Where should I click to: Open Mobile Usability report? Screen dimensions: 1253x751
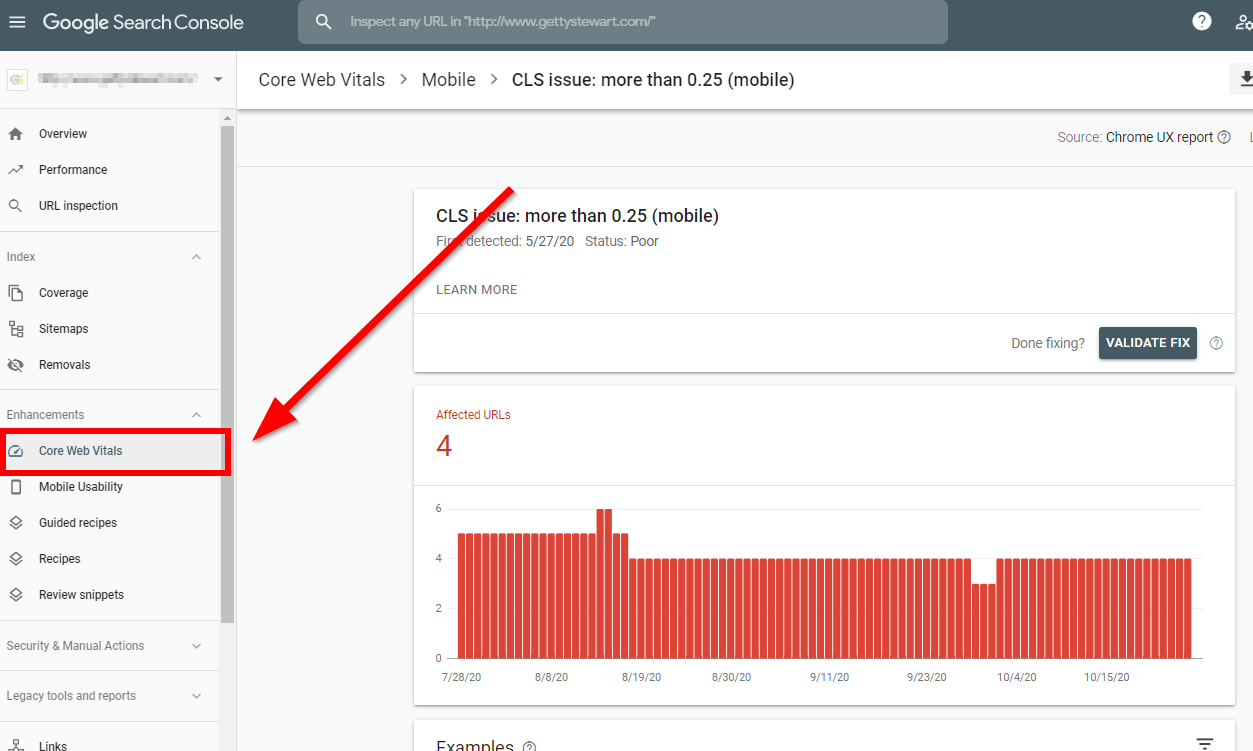point(80,487)
